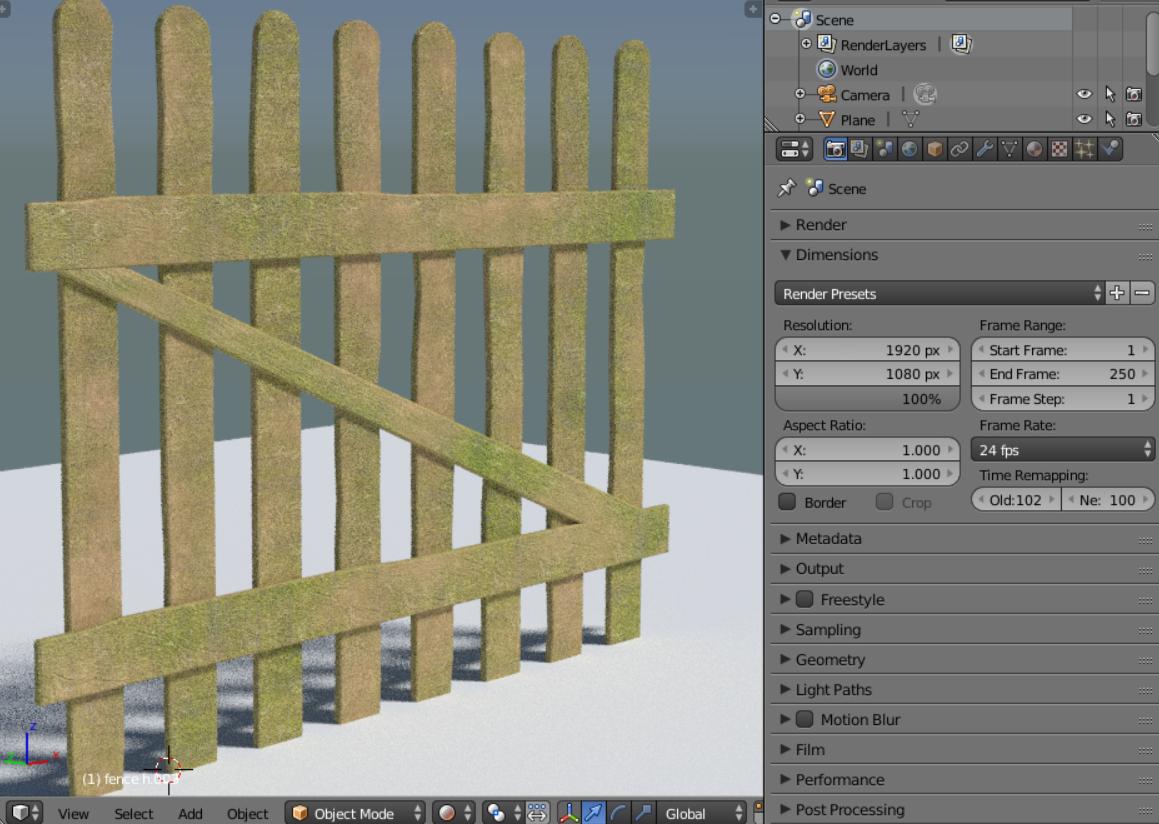Image resolution: width=1159 pixels, height=824 pixels.
Task: Toggle Camera renderability camera icon
Action: coord(1134,95)
